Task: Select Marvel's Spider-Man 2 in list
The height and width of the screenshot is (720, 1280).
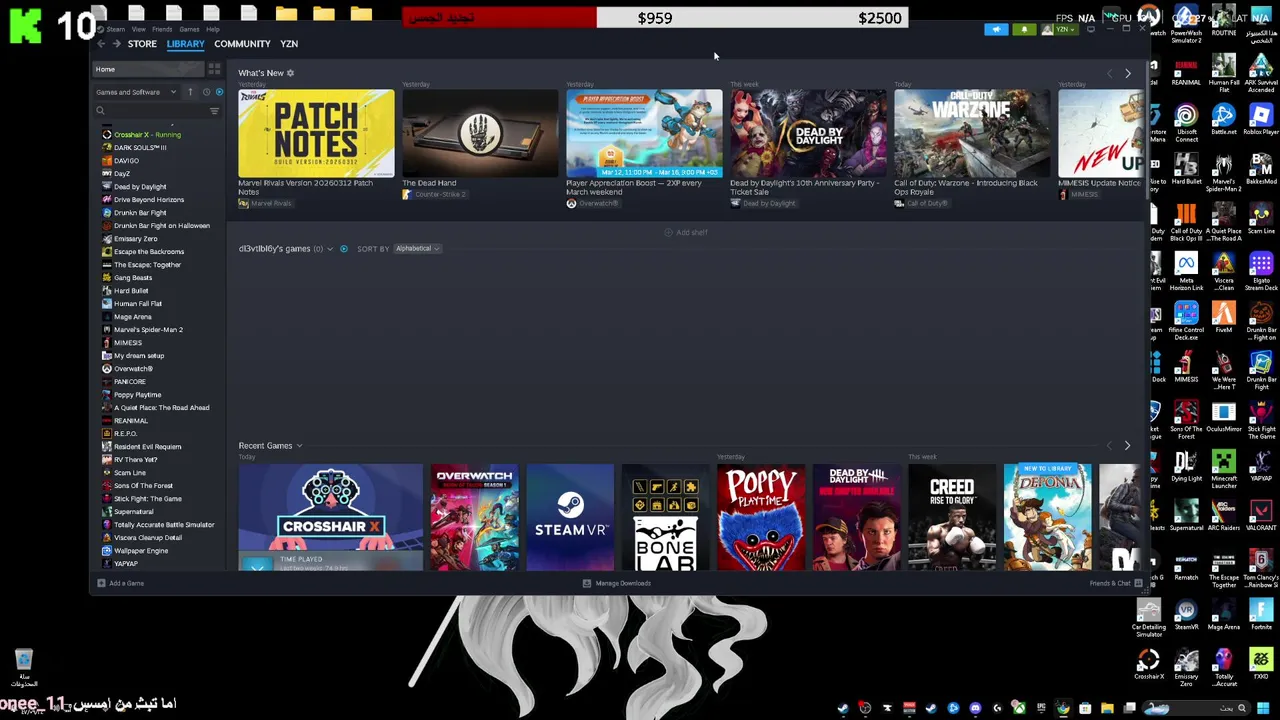Action: (x=148, y=330)
